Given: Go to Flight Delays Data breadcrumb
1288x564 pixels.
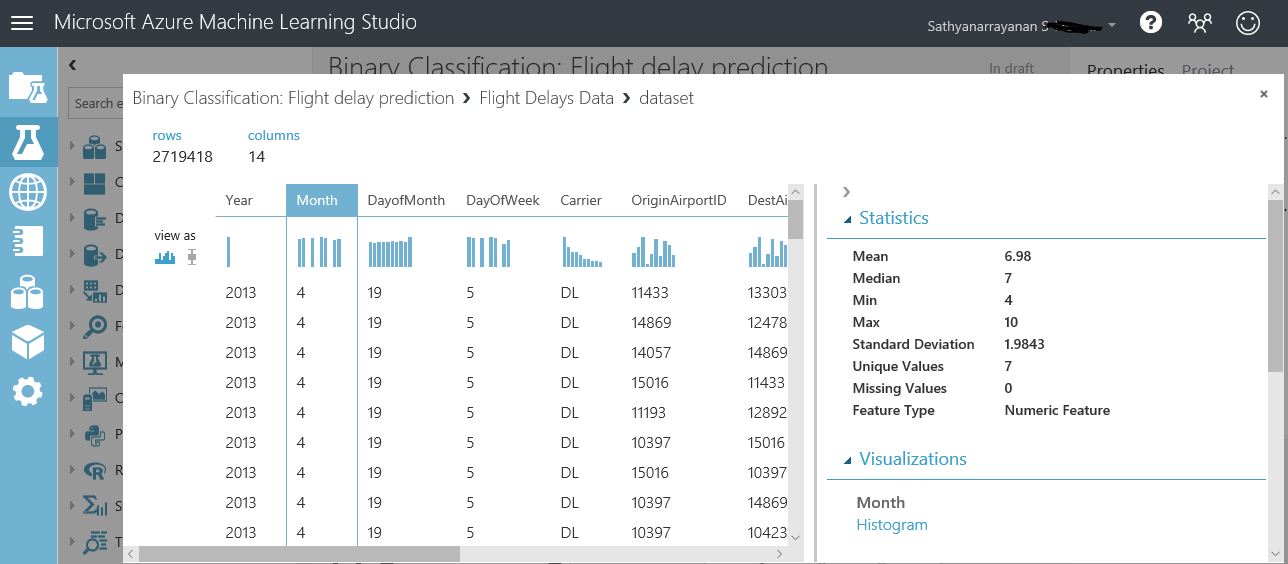Looking at the screenshot, I should pyautogui.click(x=546, y=98).
